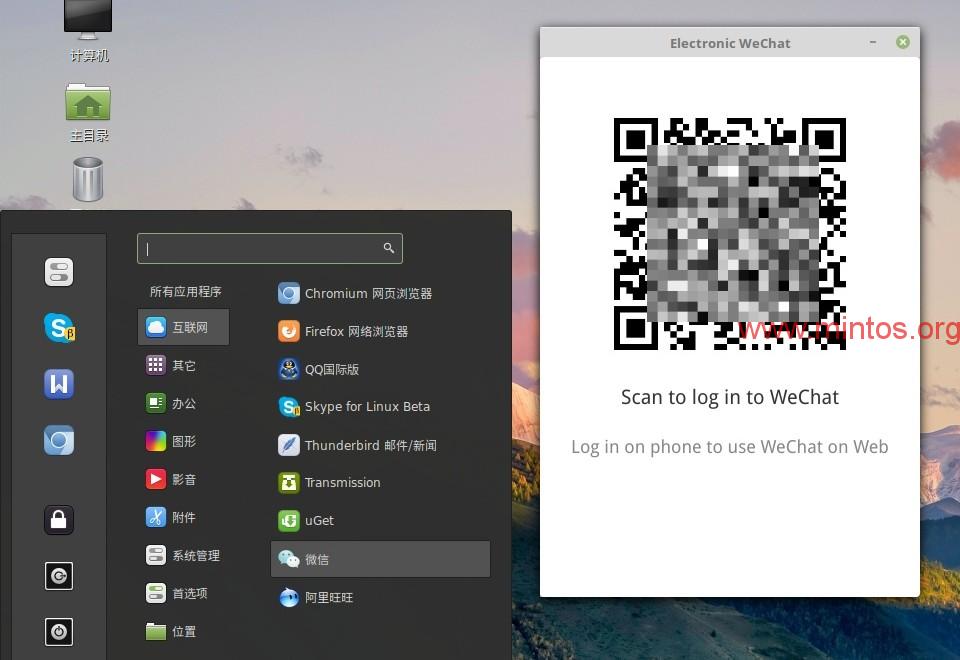The height and width of the screenshot is (660, 960).
Task: Select the 办公 category
Action: click(x=183, y=403)
